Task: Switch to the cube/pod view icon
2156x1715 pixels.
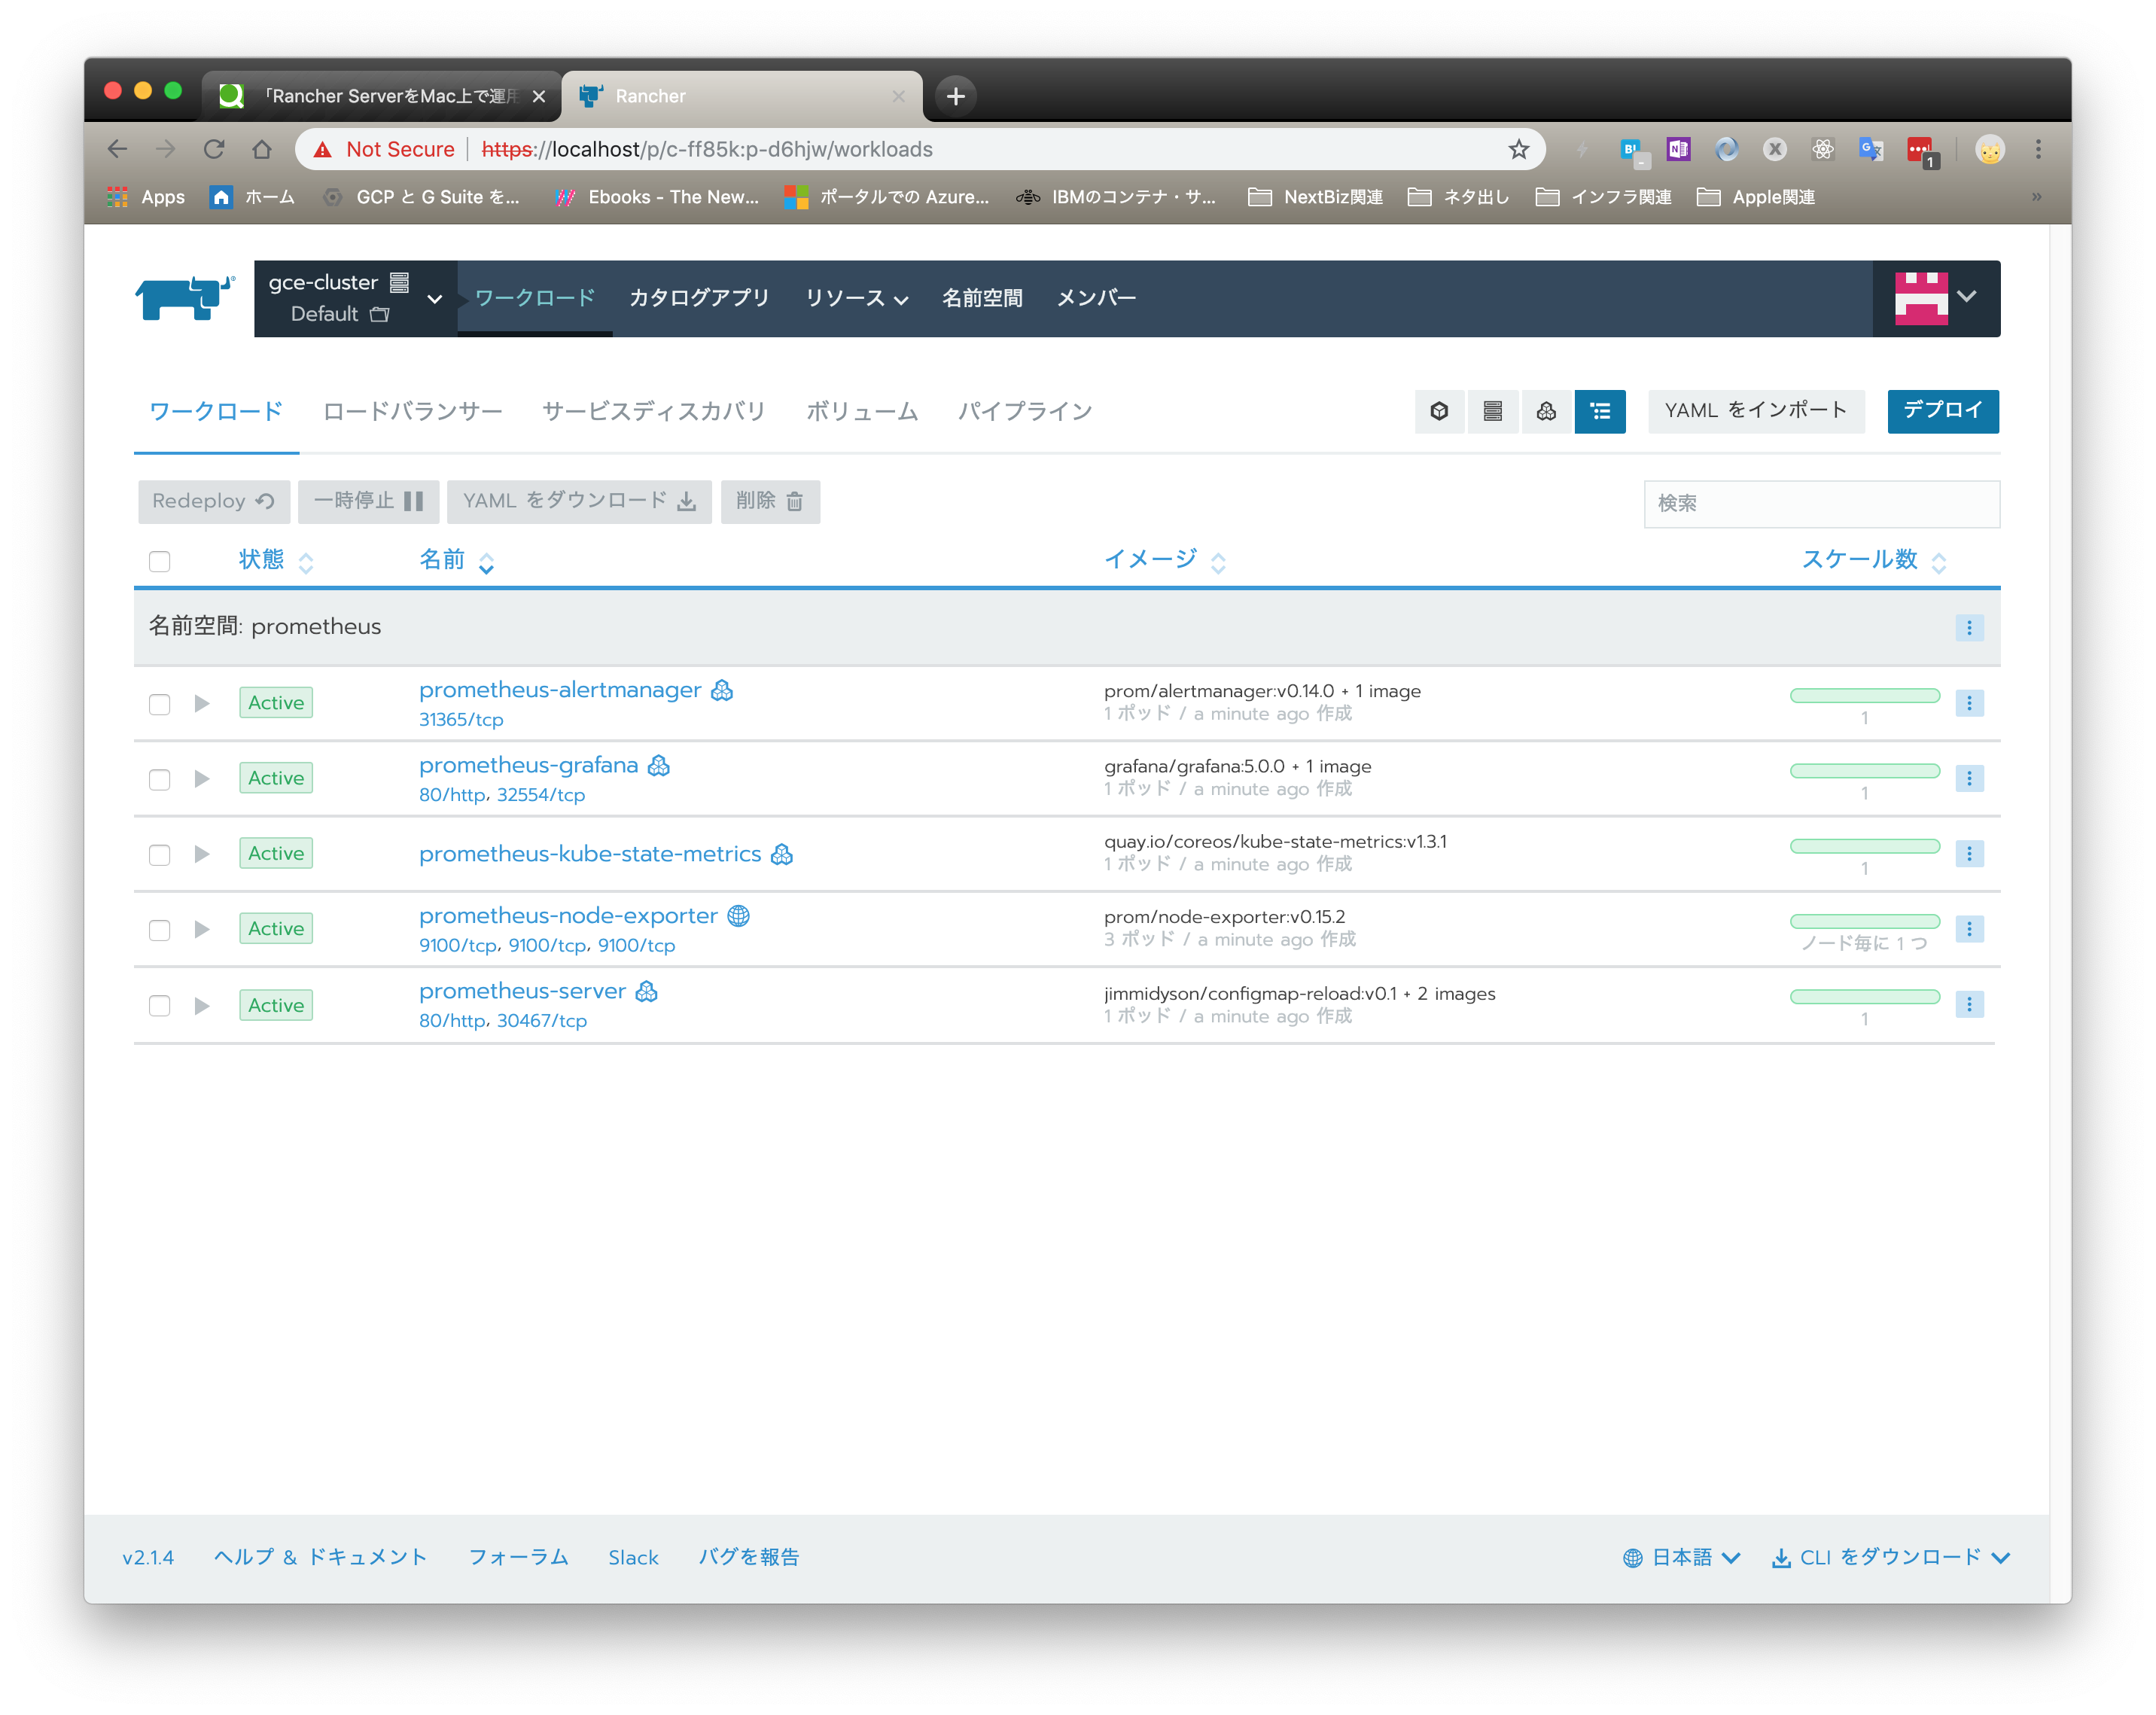Action: [1439, 411]
